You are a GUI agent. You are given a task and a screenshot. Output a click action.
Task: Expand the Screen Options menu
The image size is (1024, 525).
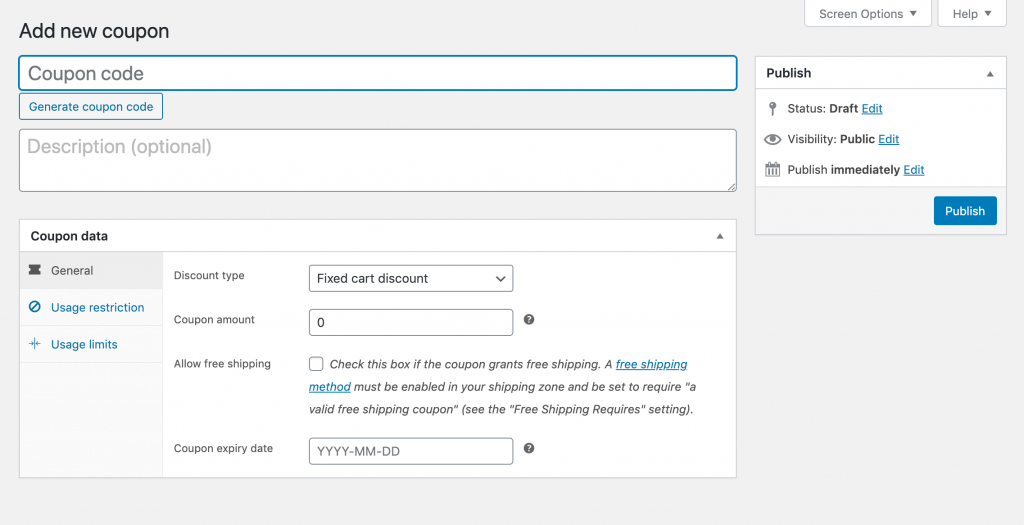(x=868, y=14)
